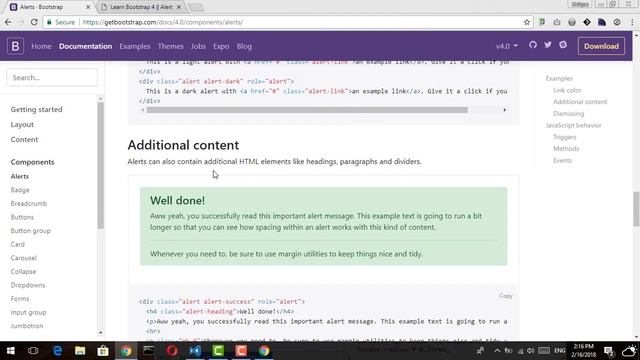Launch Microsoft Edge from the taskbar
This screenshot has height=360, width=640.
point(57,351)
